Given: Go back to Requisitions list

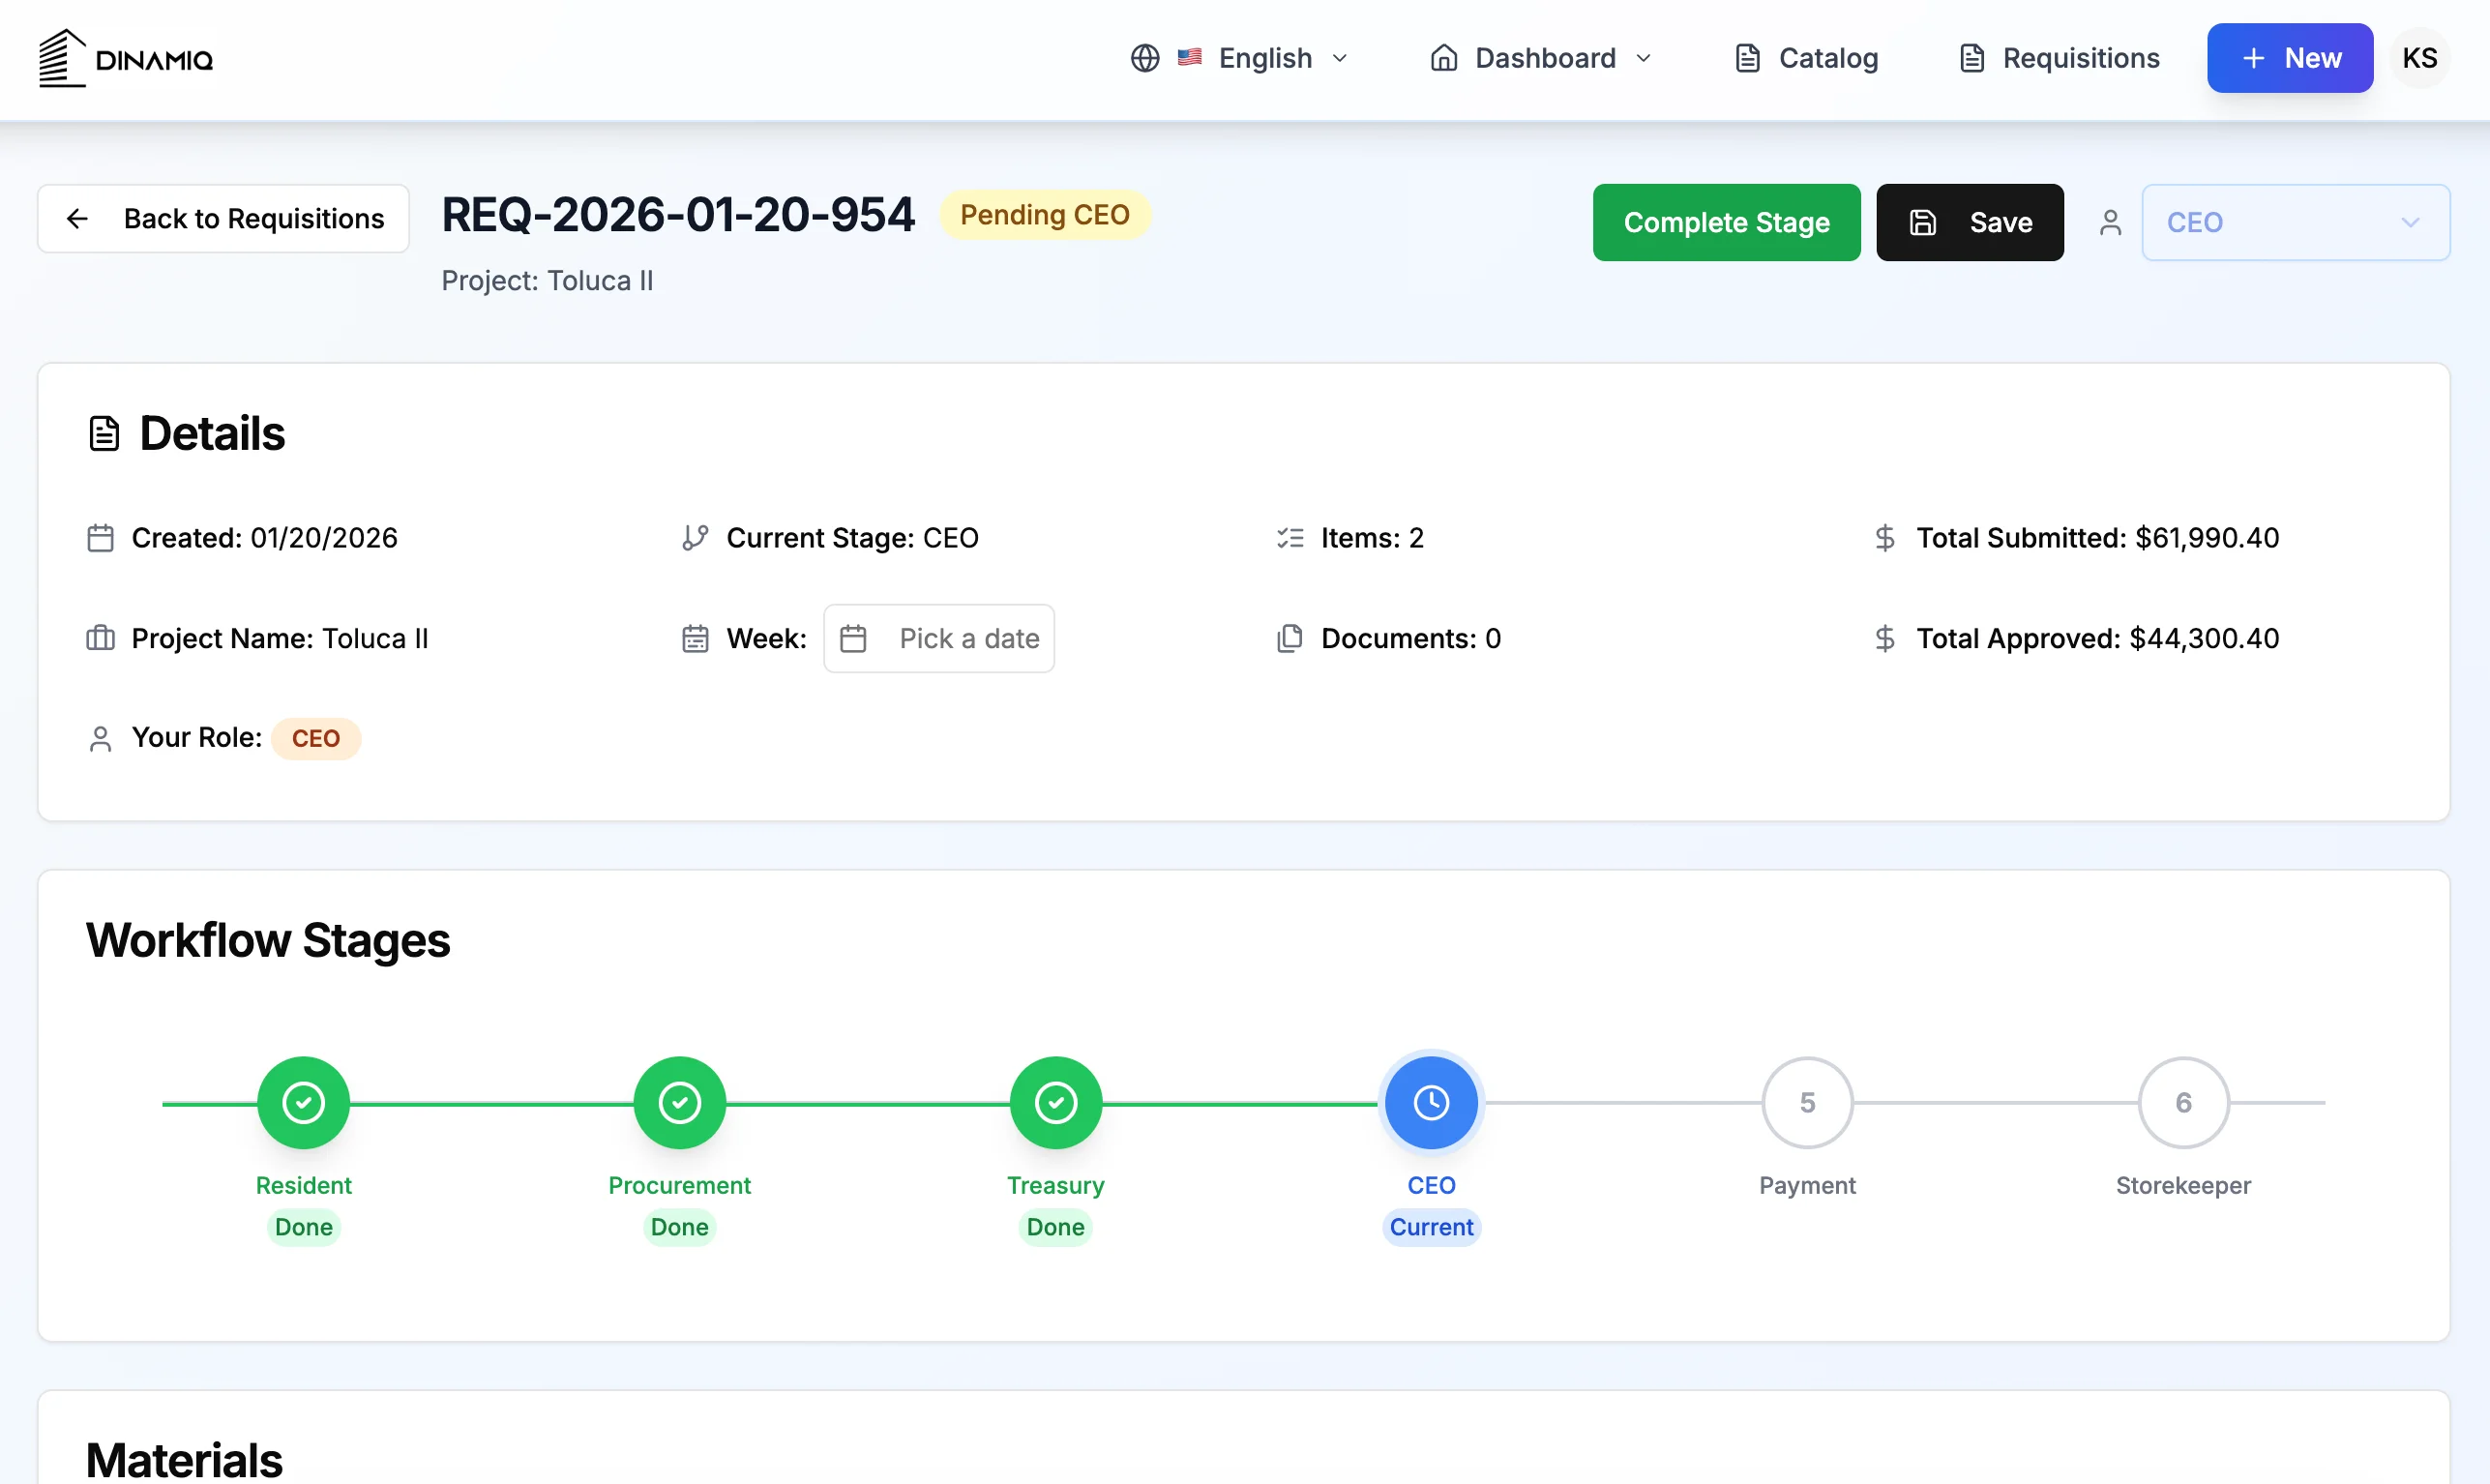Looking at the screenshot, I should coord(223,218).
